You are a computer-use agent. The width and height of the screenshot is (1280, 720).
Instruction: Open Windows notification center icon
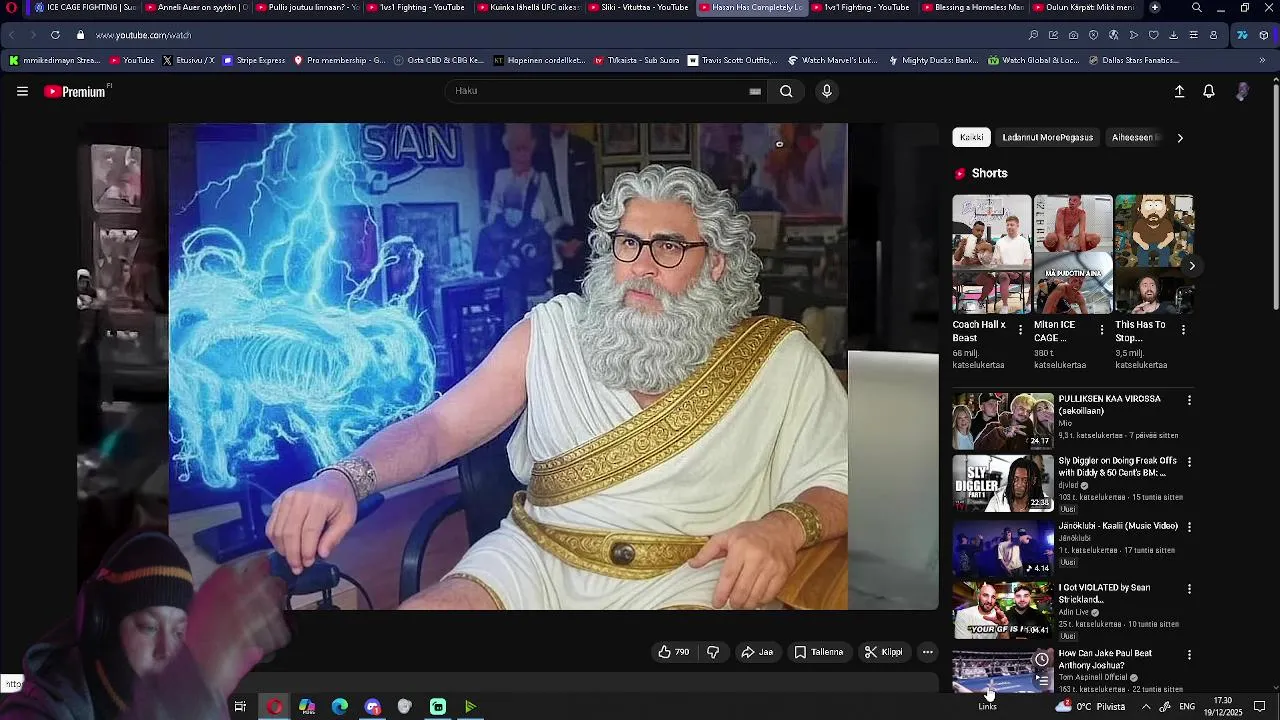[x=1259, y=707]
